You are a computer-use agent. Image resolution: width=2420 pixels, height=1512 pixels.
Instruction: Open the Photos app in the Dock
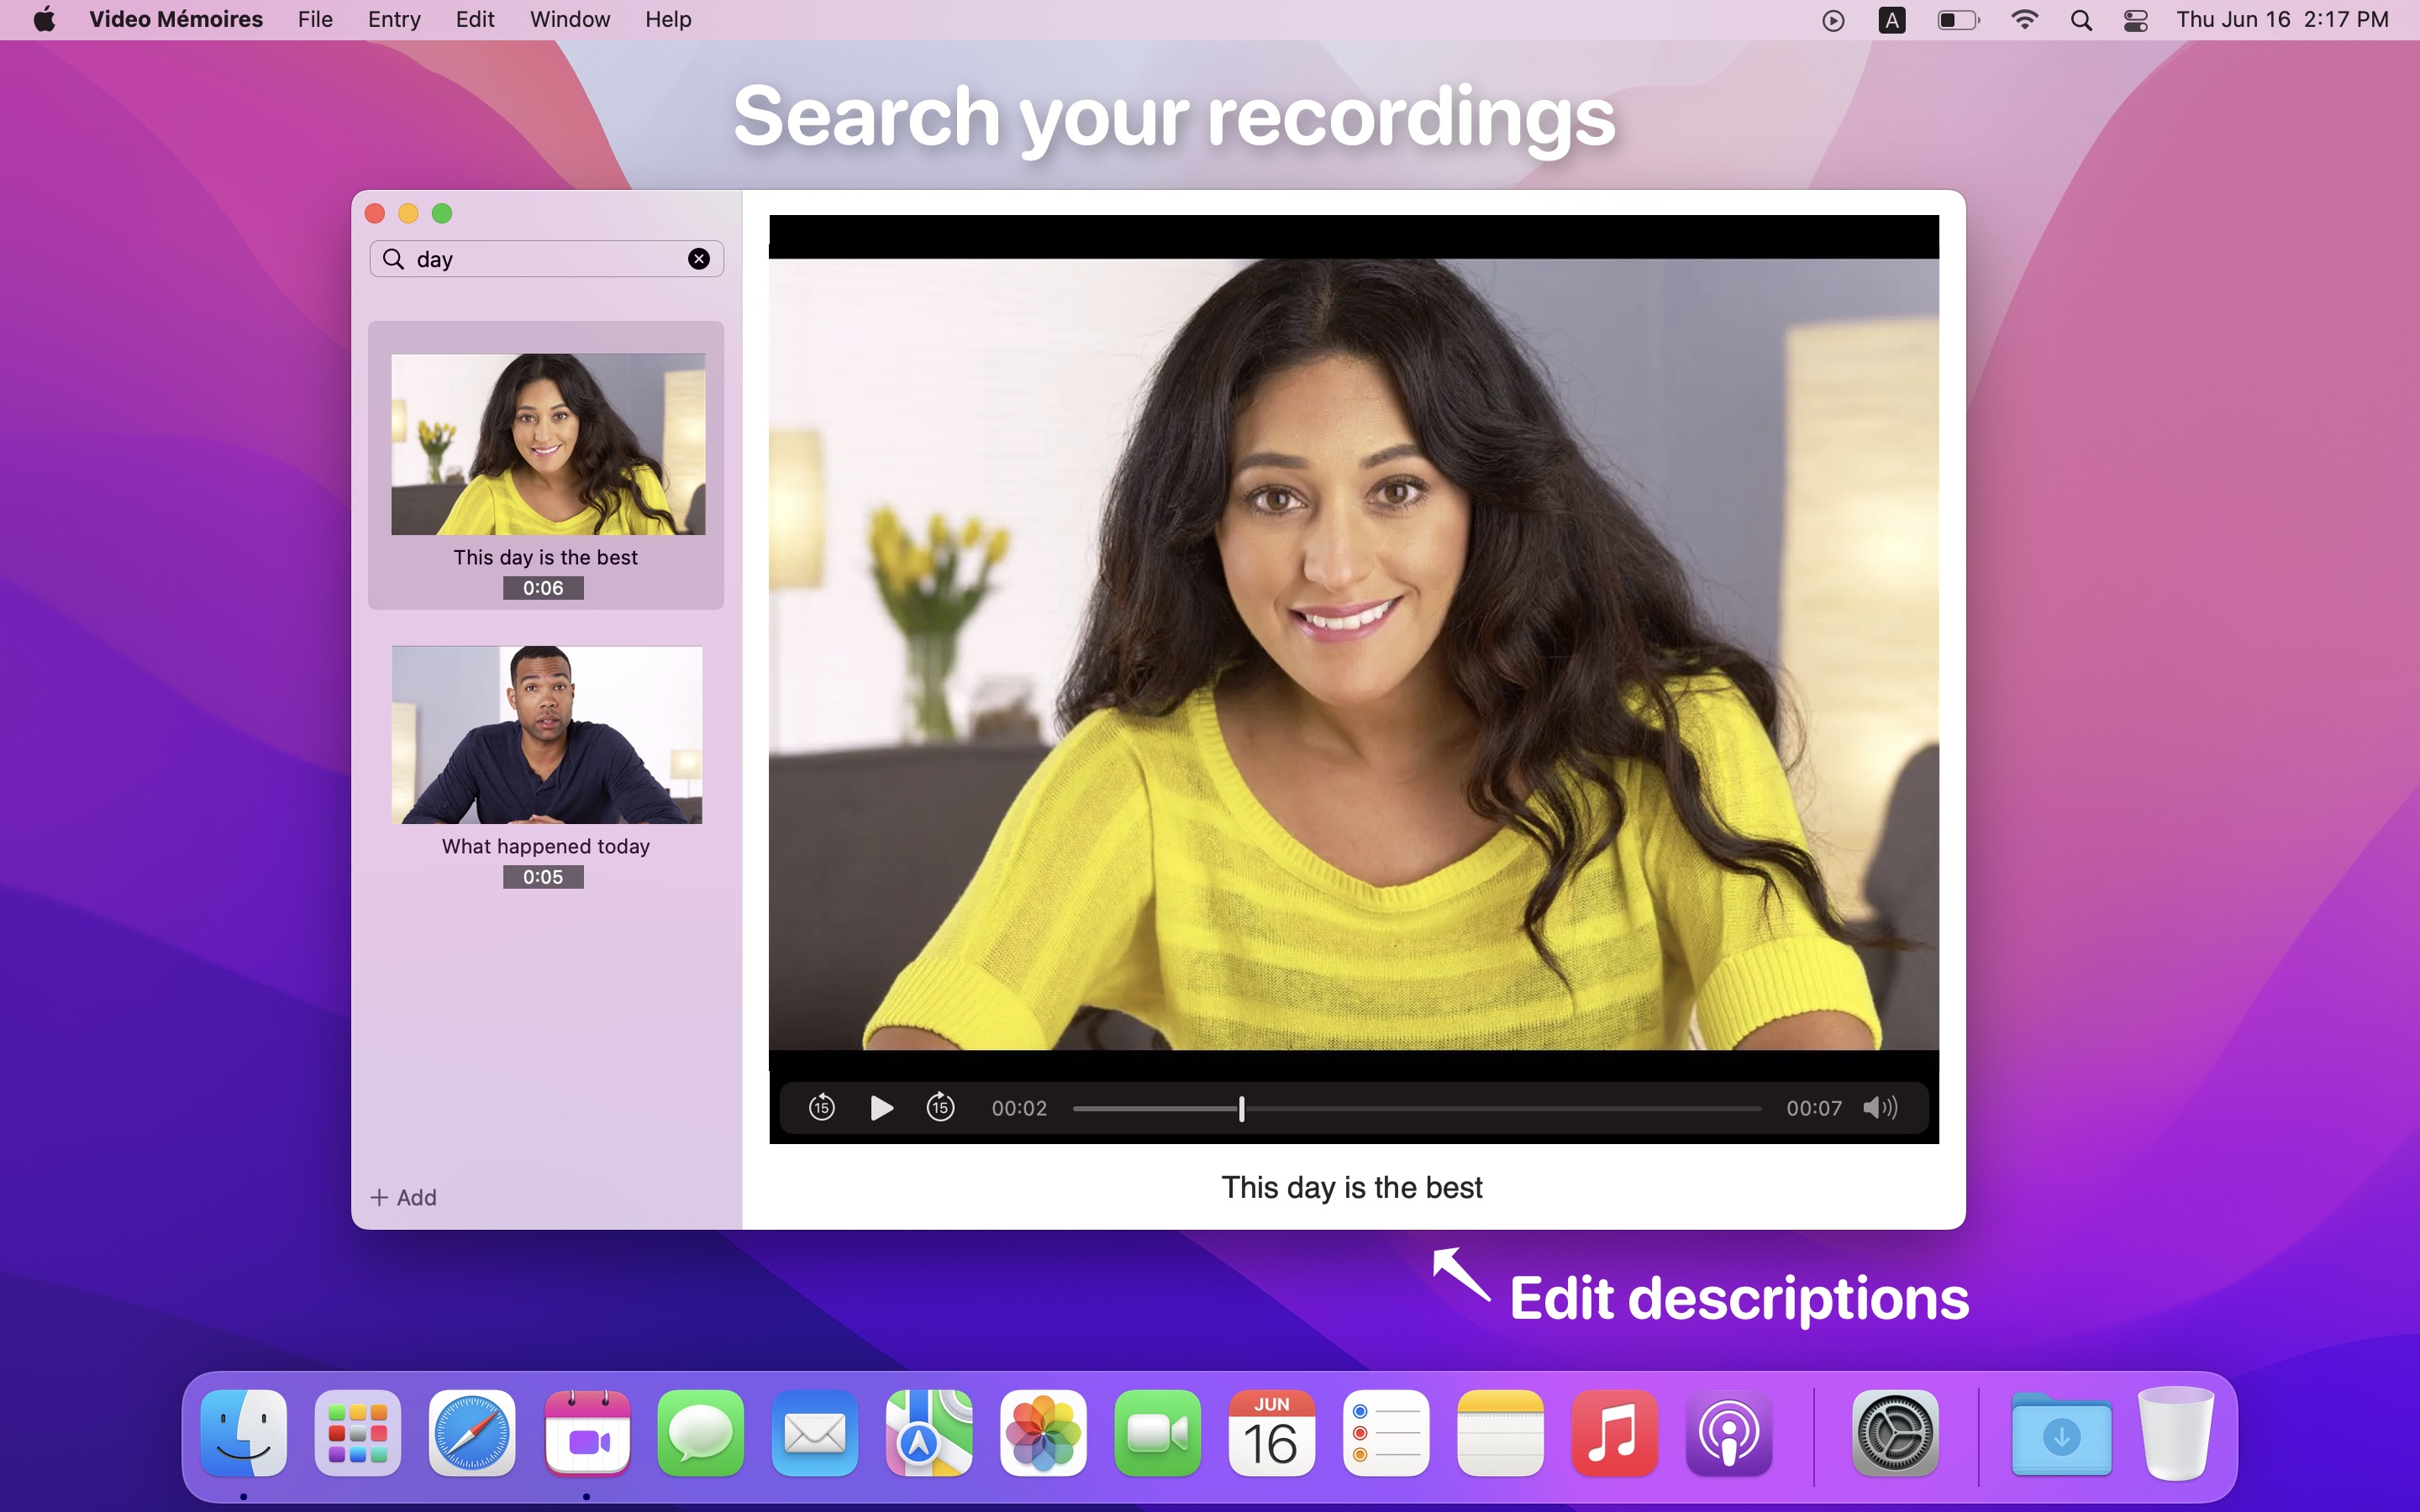1043,1432
